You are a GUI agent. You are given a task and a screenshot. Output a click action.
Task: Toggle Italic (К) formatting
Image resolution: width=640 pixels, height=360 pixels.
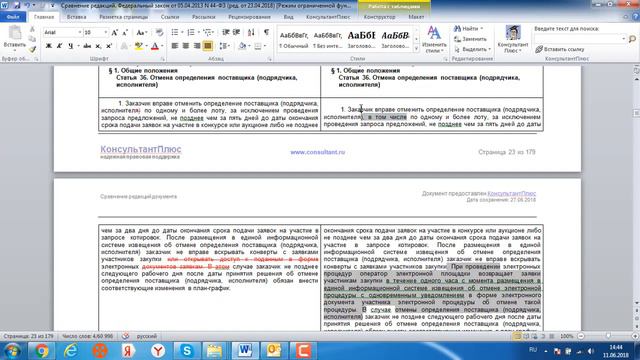pos(60,46)
